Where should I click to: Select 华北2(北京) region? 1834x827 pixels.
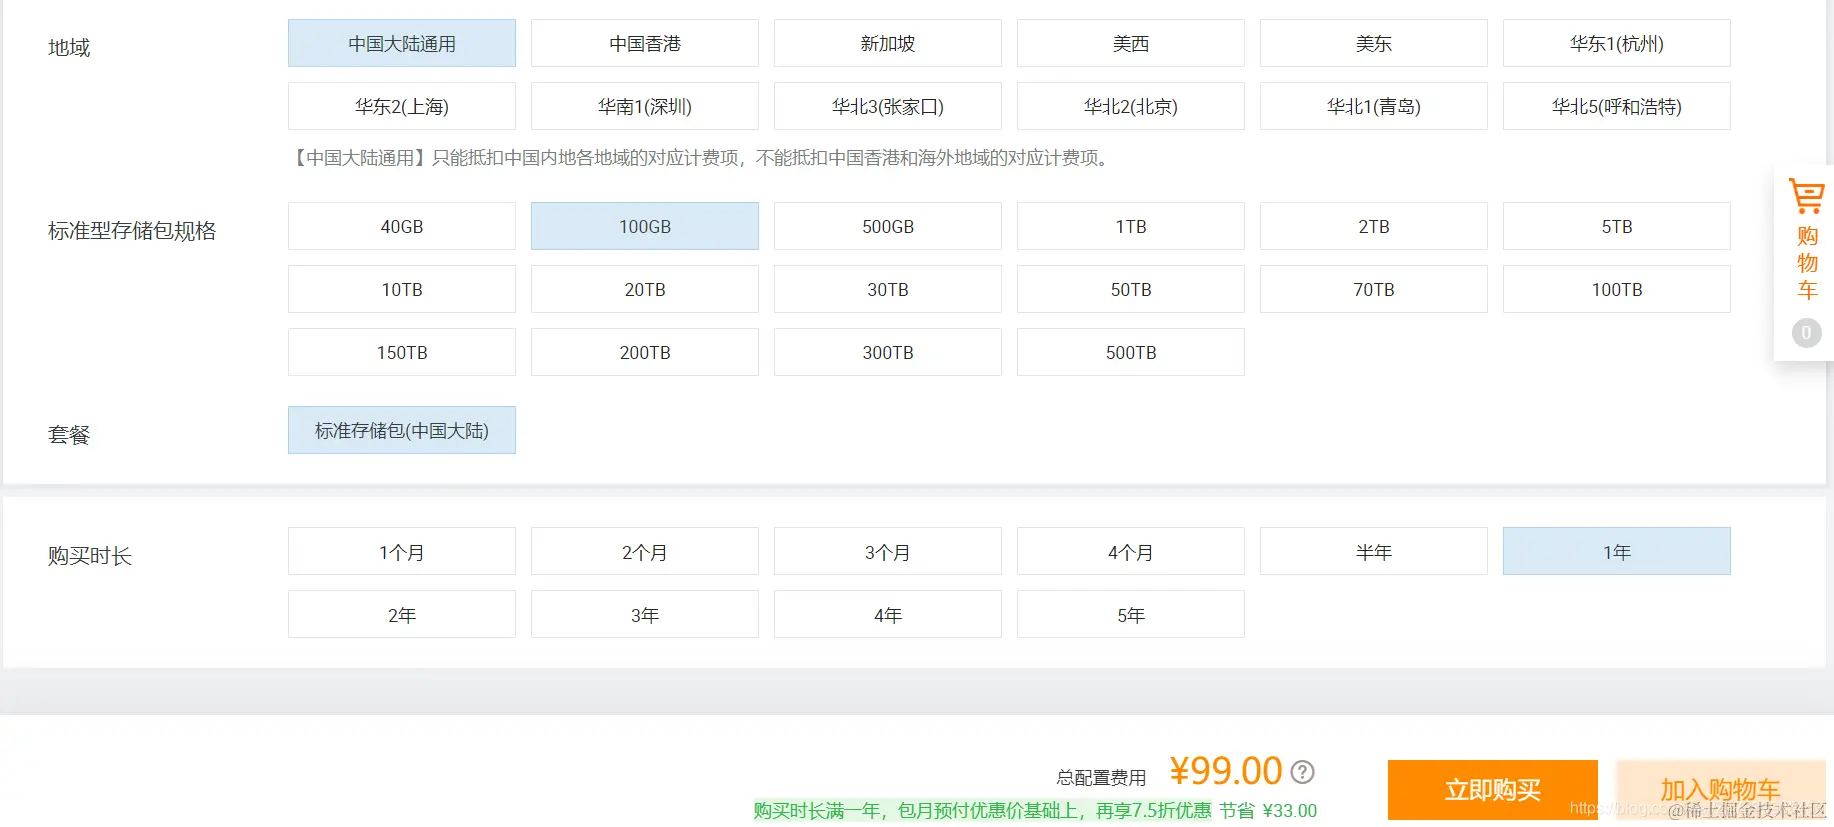pos(1131,106)
